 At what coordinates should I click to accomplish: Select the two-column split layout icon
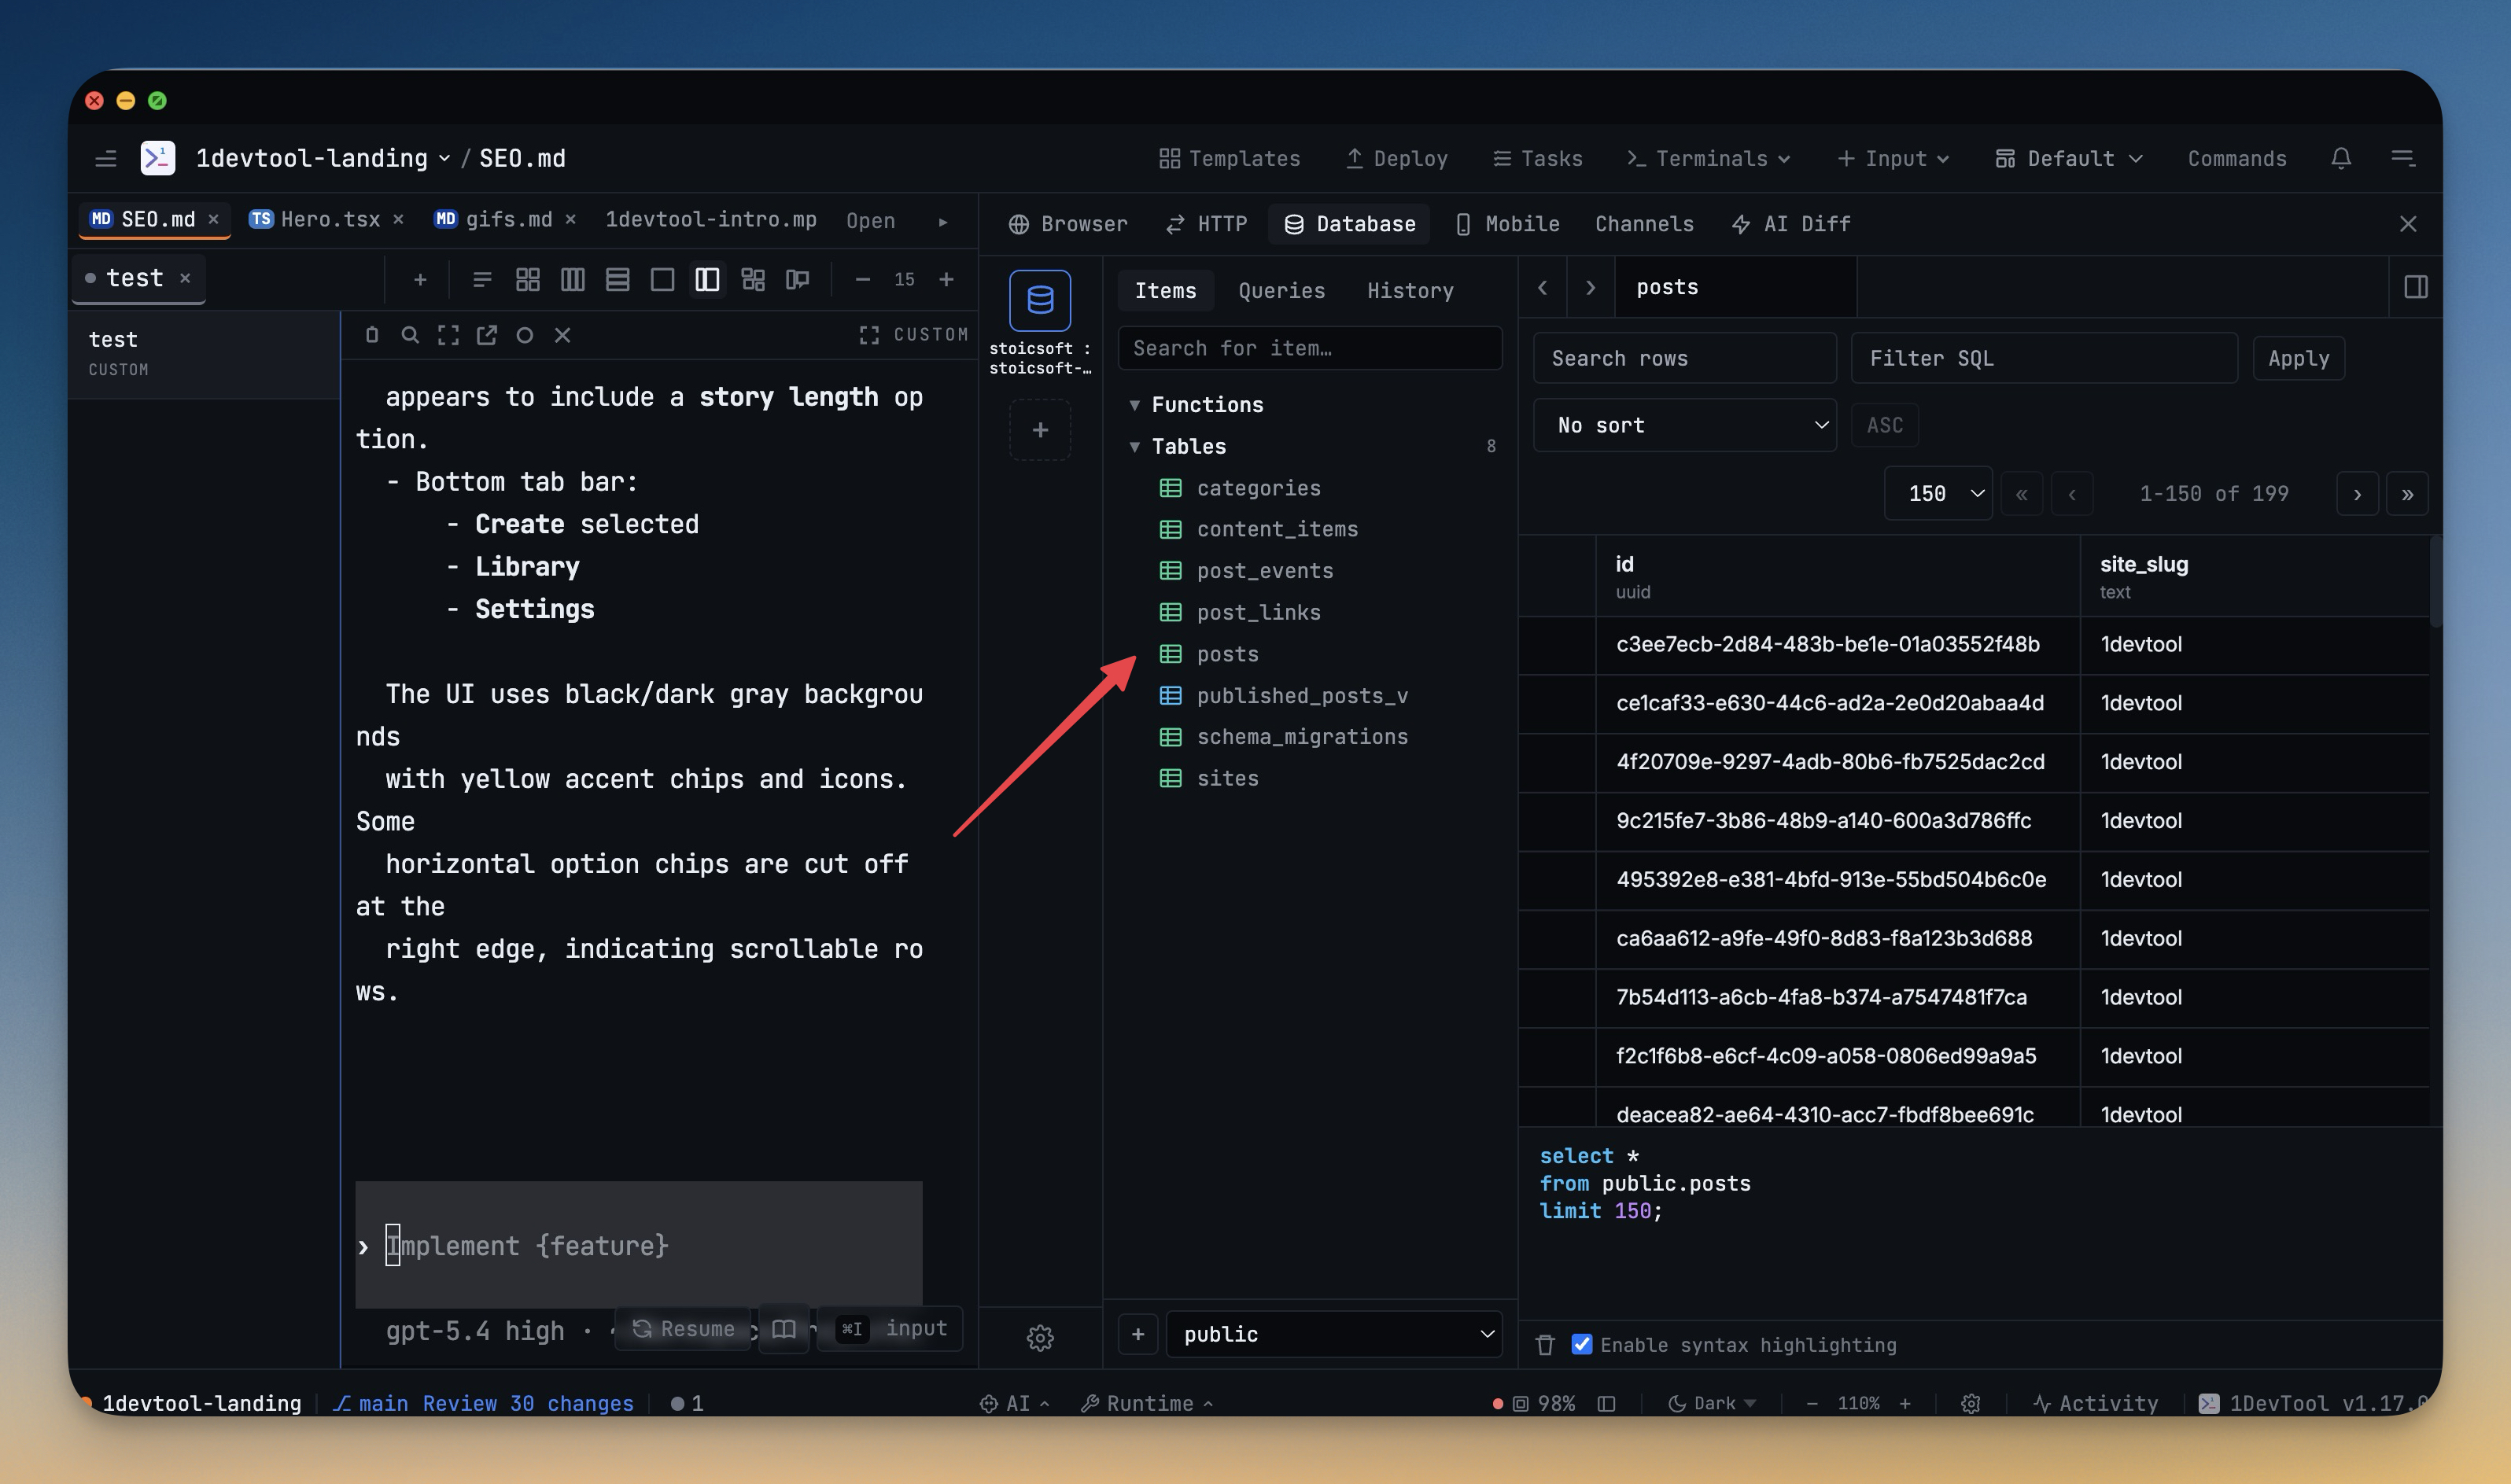pos(706,280)
